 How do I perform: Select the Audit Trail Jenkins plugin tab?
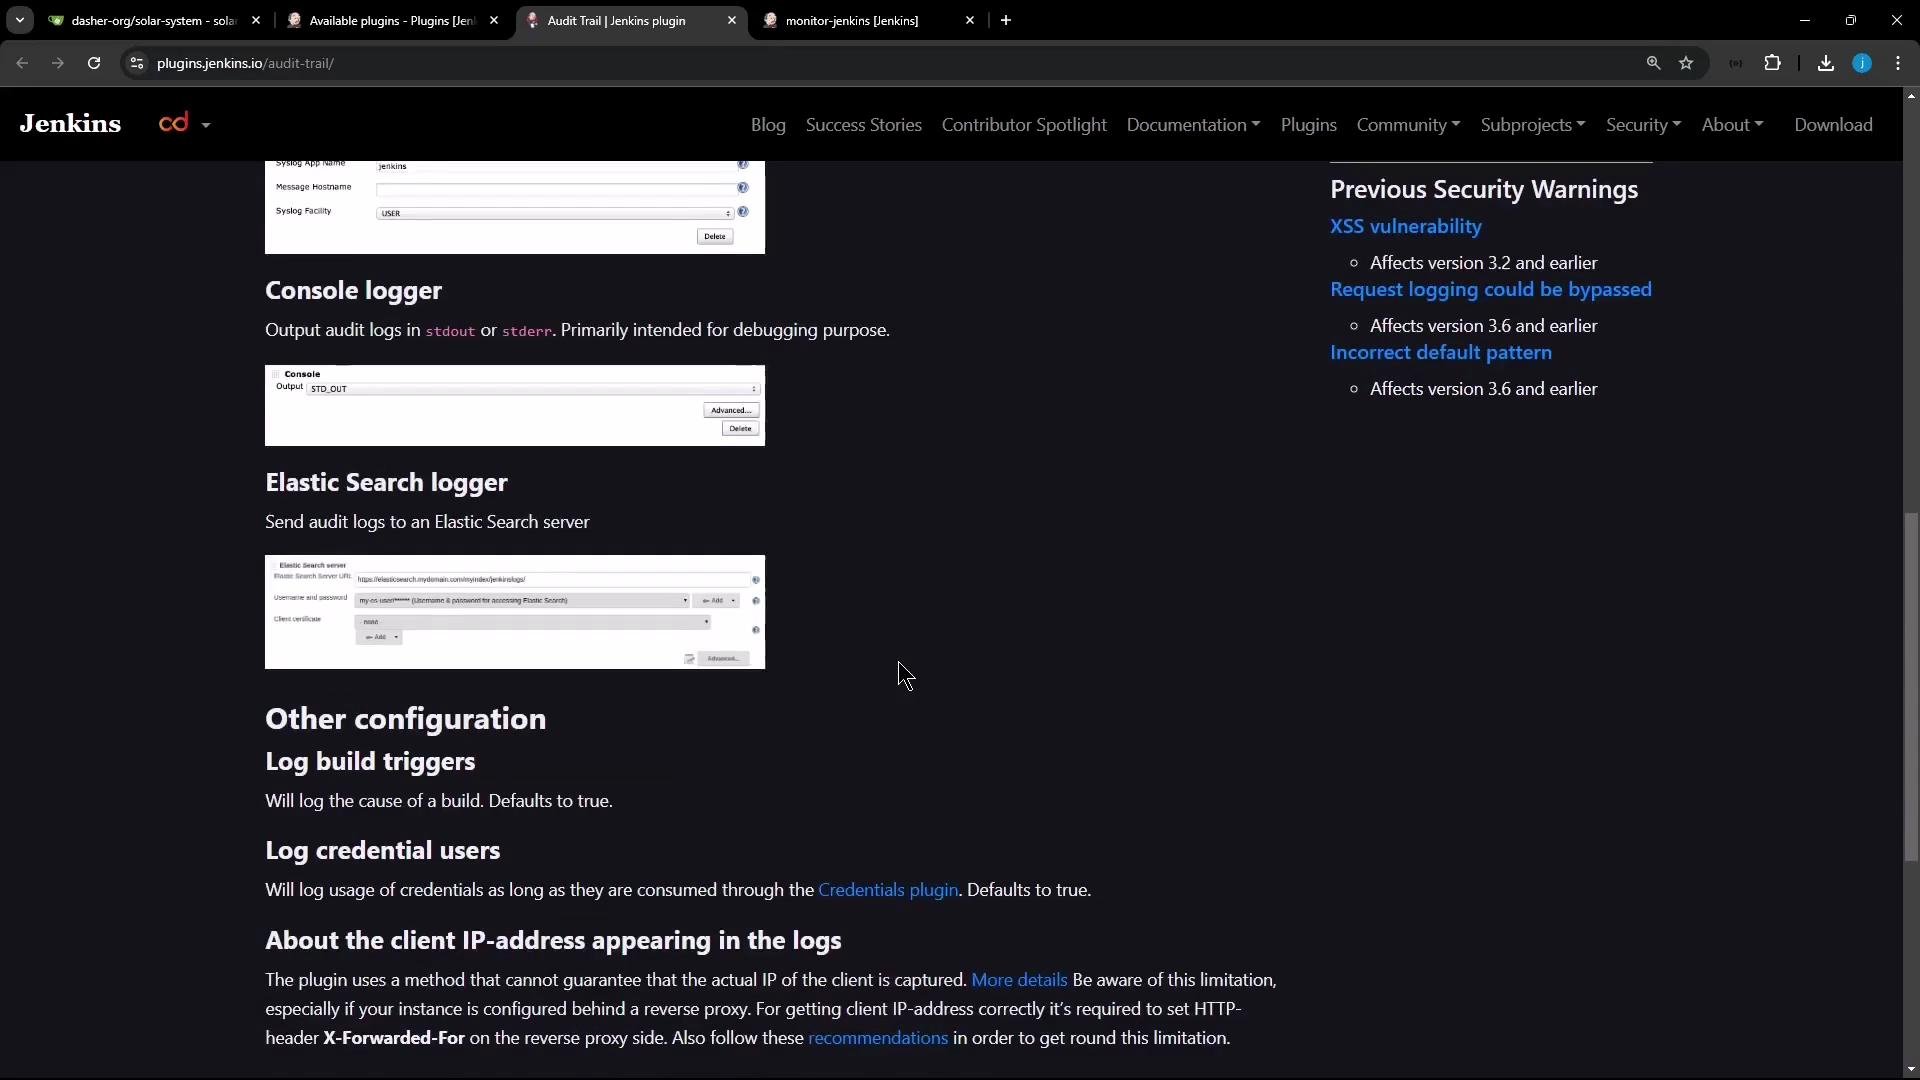(x=630, y=20)
